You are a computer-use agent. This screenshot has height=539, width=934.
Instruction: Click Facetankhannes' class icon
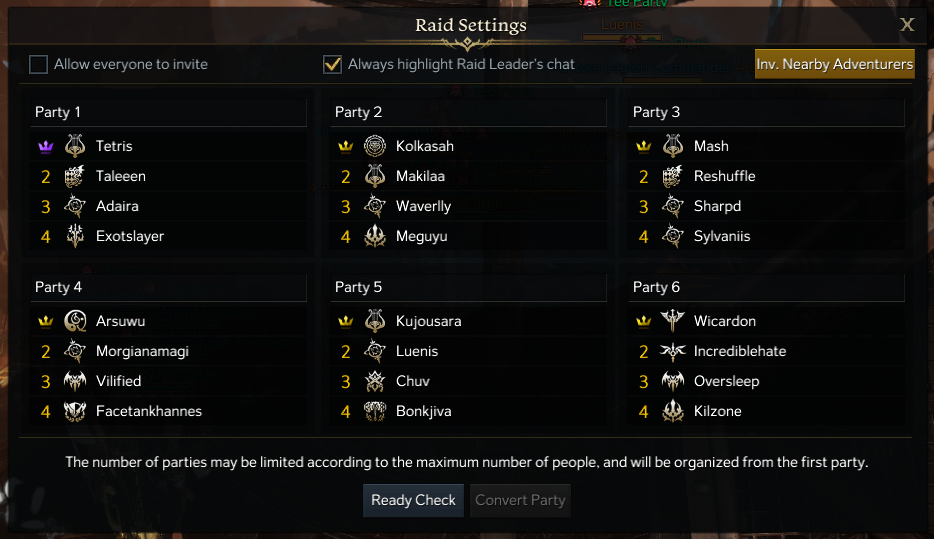76,411
